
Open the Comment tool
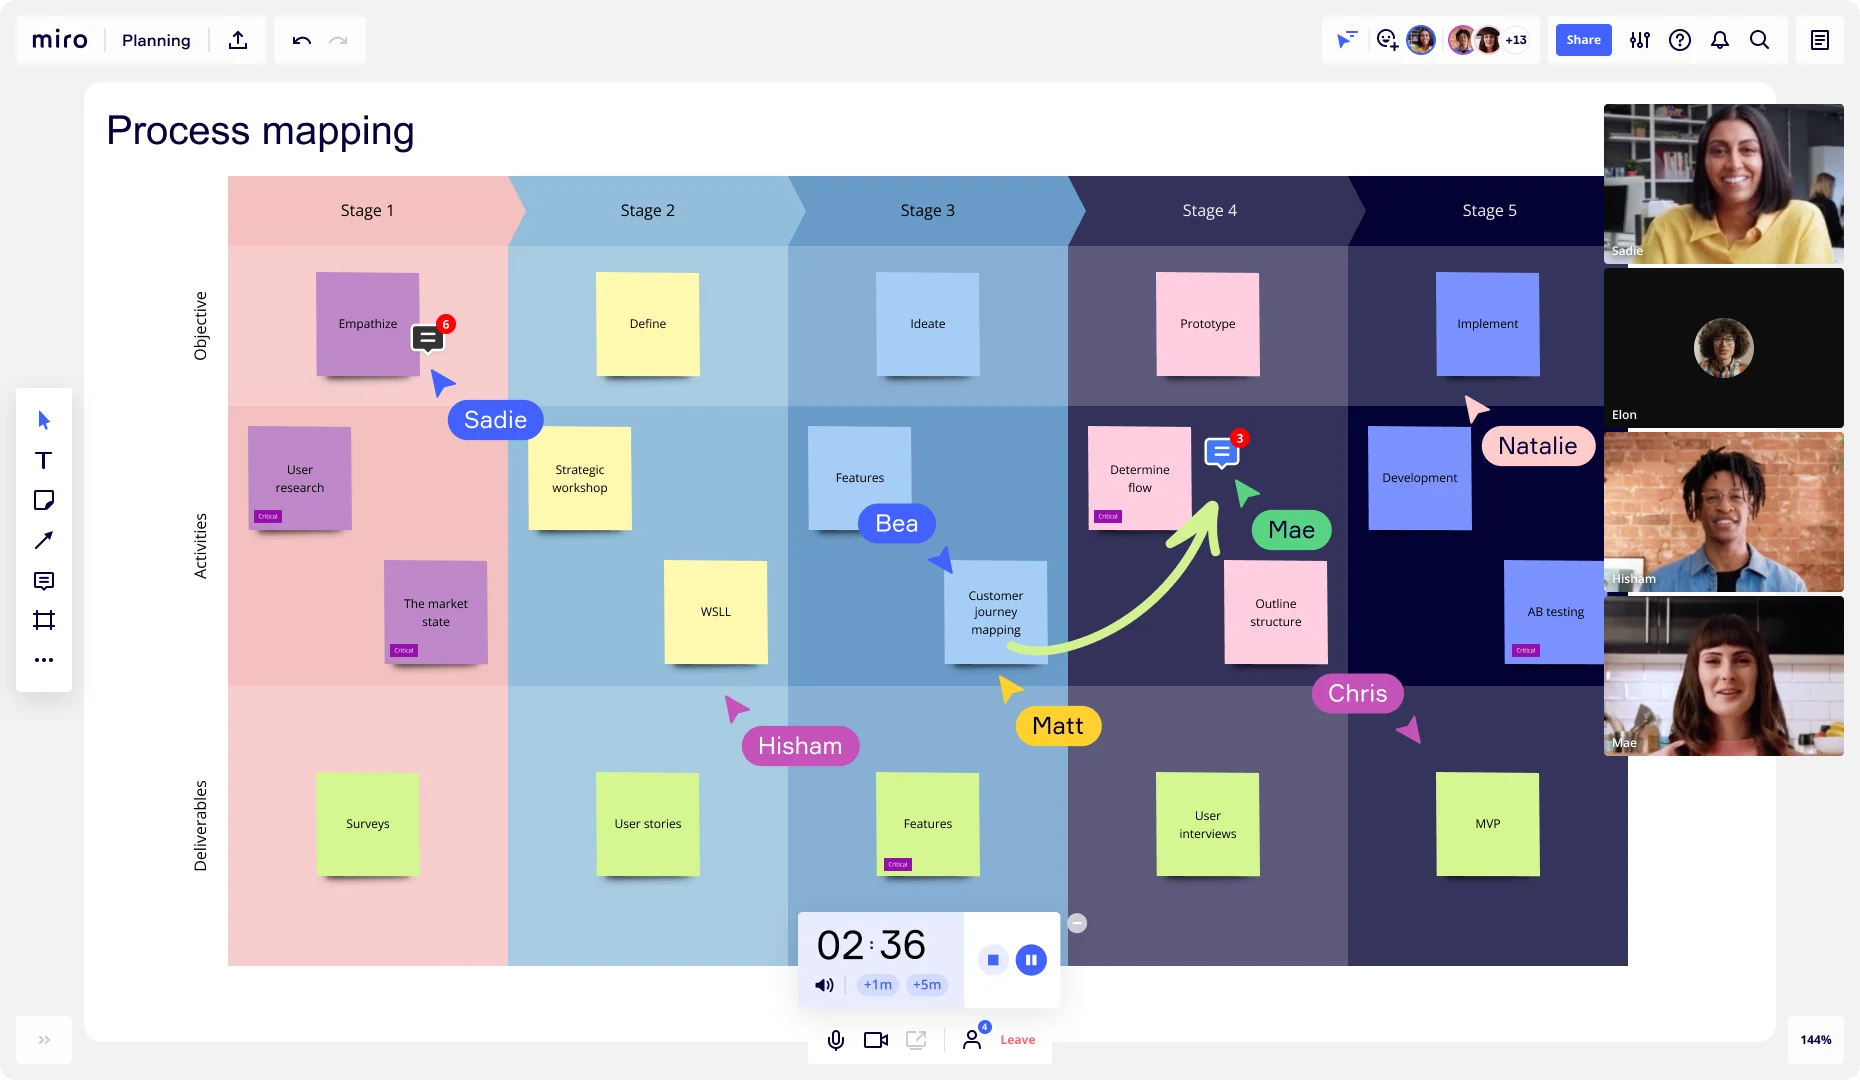click(44, 581)
